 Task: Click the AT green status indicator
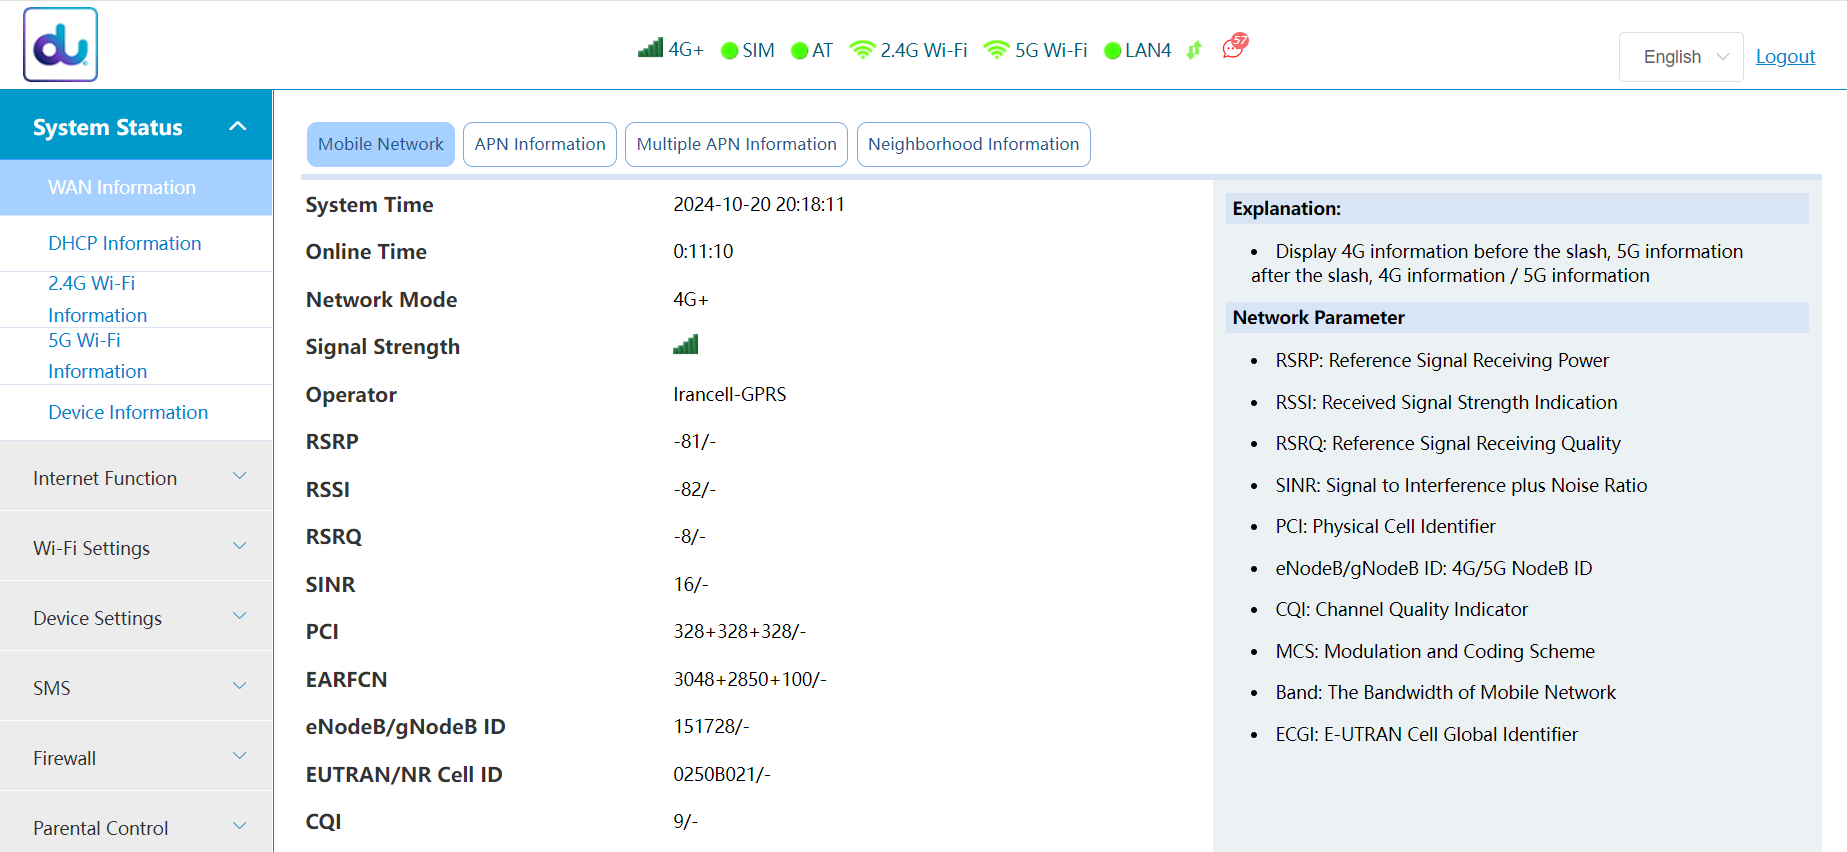point(799,51)
